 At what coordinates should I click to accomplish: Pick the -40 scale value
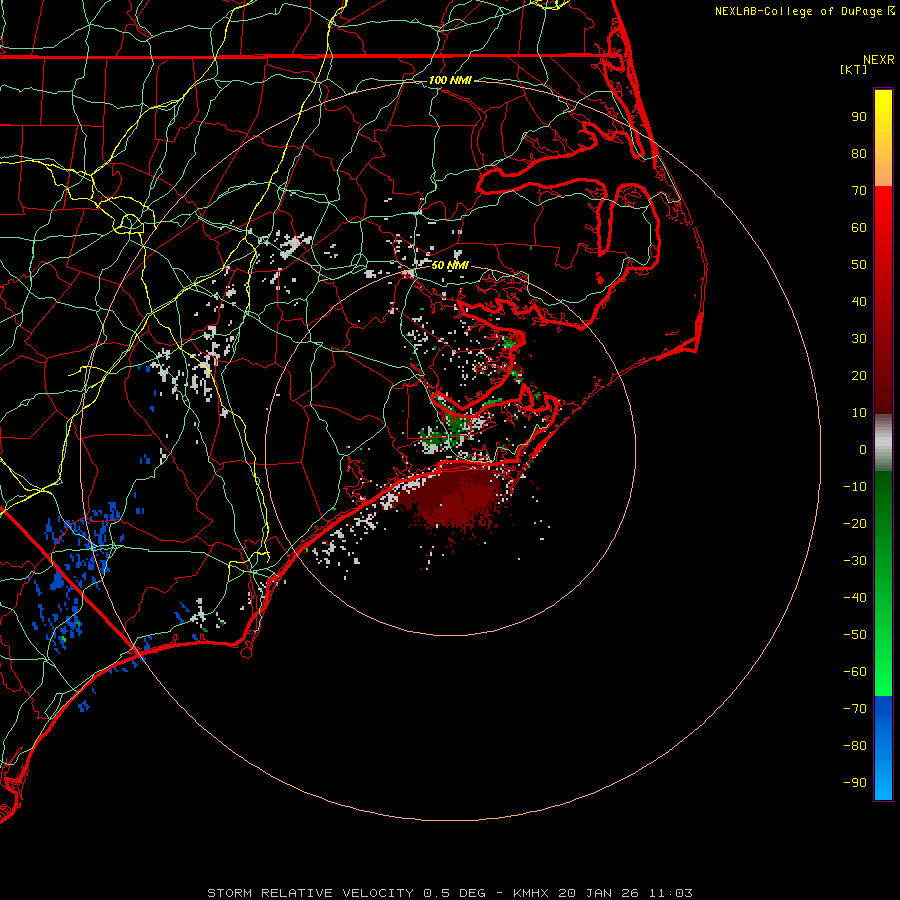click(855, 598)
